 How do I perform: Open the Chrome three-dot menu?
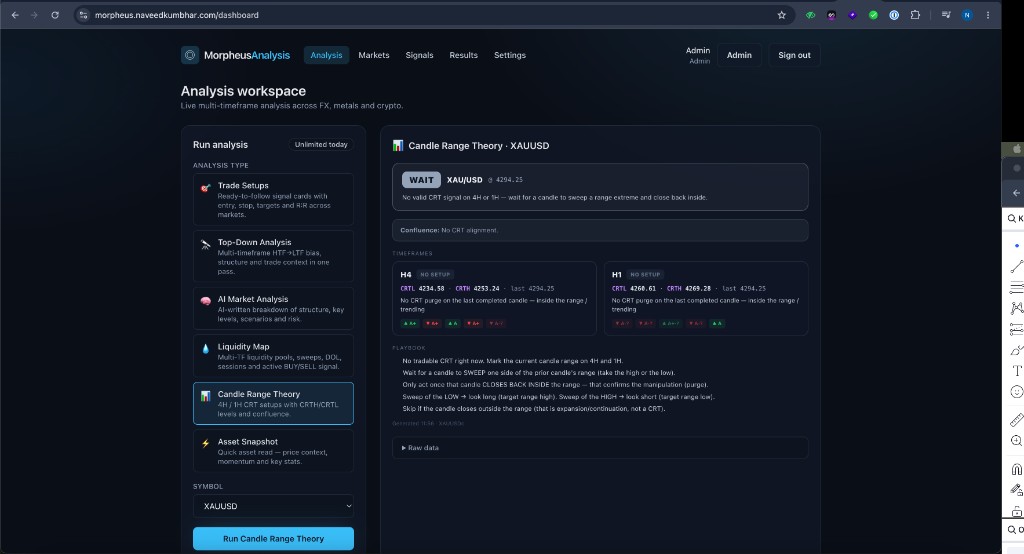(988, 15)
